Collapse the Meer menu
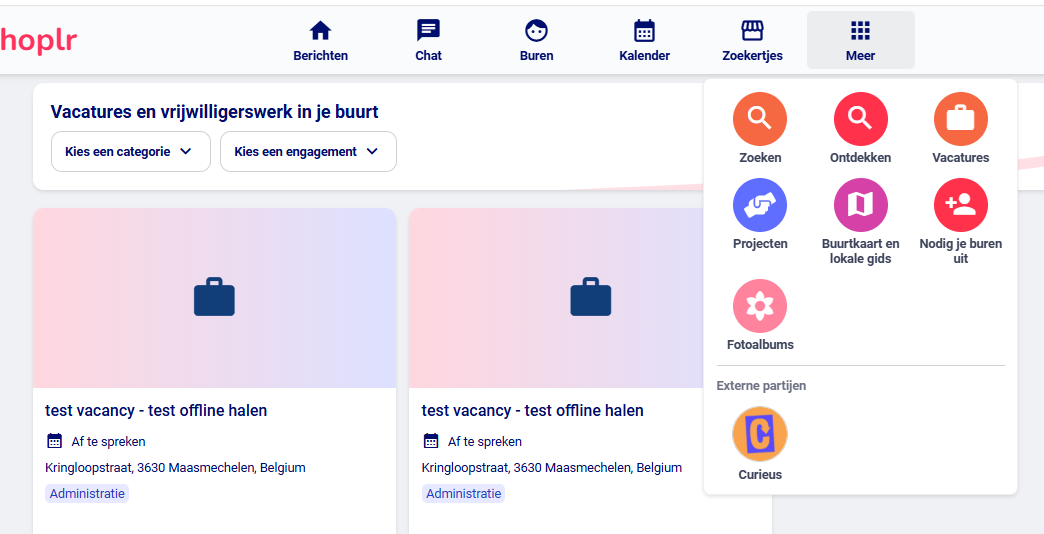Viewport: 1044px width, 534px height. pos(860,40)
